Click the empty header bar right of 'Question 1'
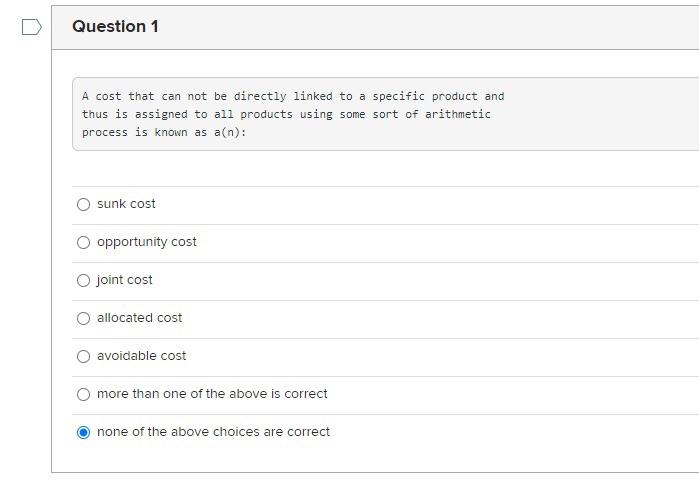 click(430, 27)
